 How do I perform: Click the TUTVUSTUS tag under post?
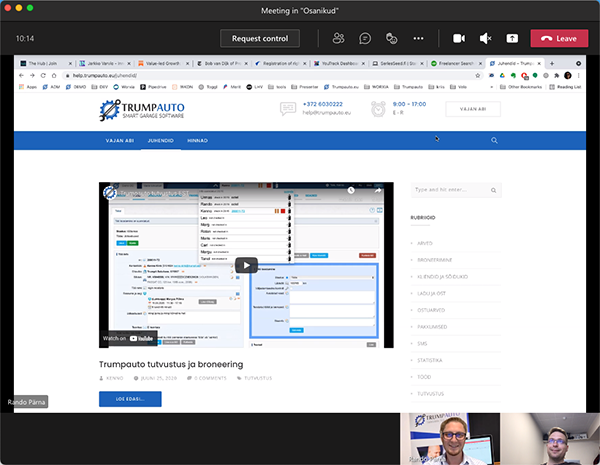click(x=258, y=378)
